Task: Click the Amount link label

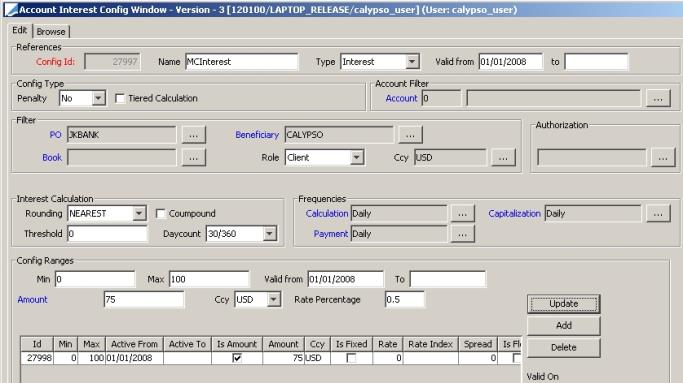Action: (32, 300)
